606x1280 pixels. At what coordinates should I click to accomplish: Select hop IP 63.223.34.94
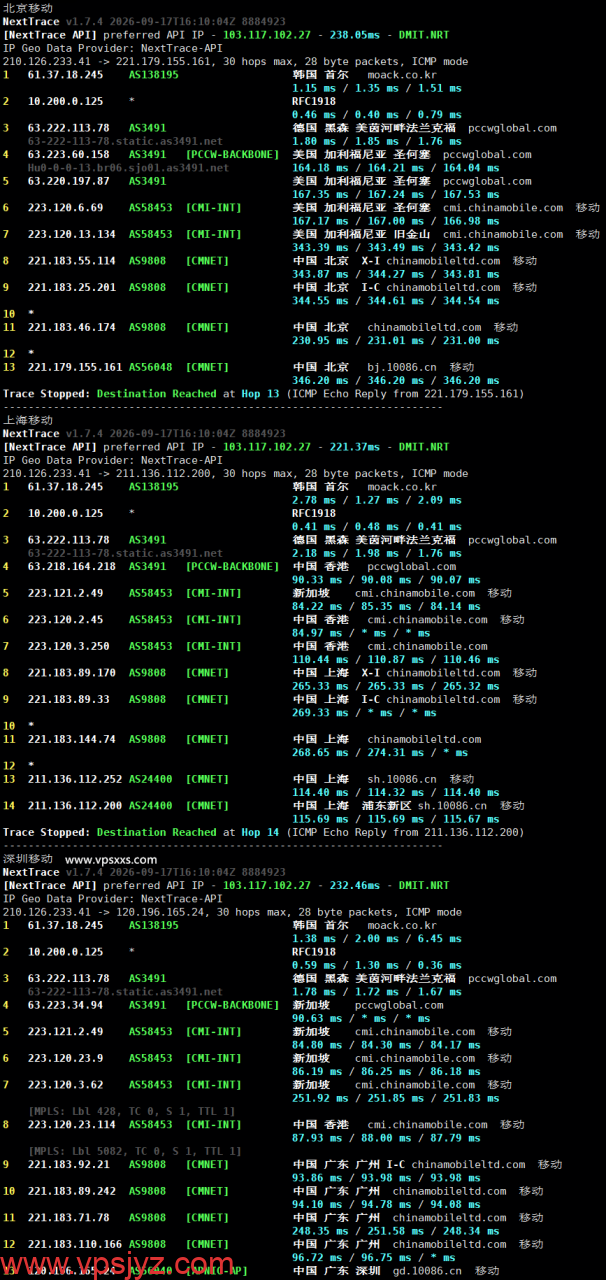pos(66,1005)
